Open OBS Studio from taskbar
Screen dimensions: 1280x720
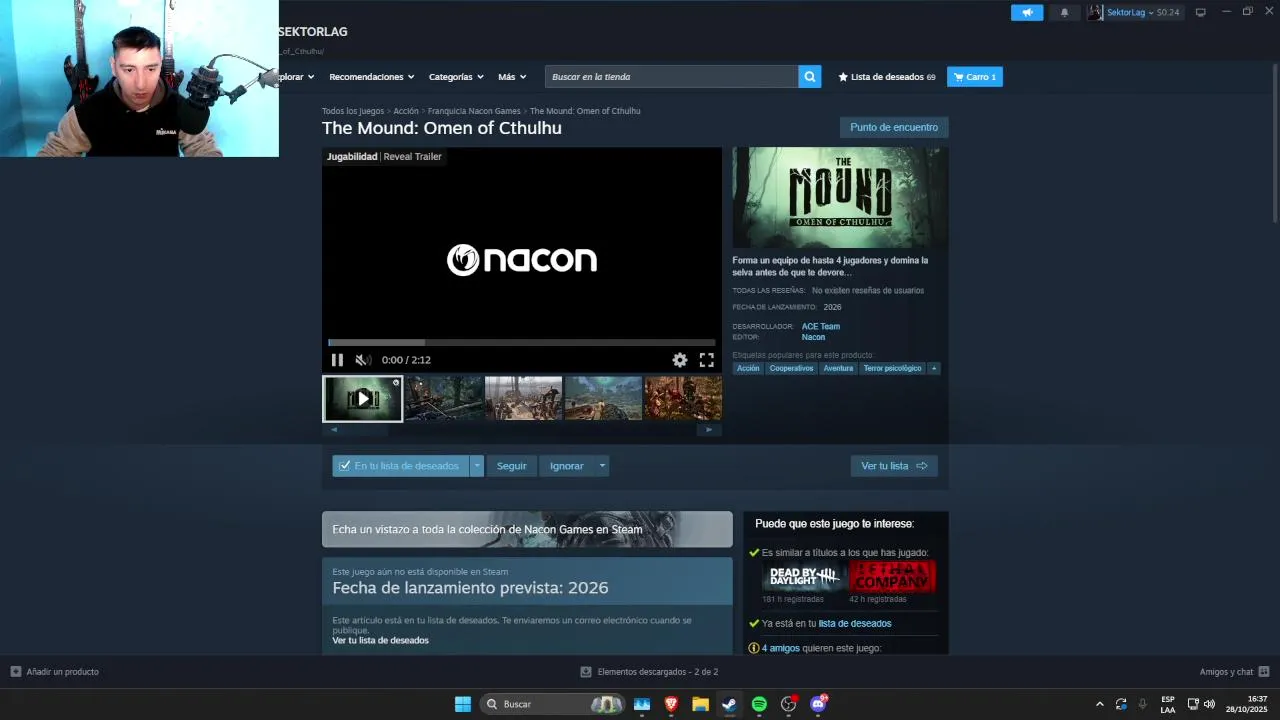[789, 704]
